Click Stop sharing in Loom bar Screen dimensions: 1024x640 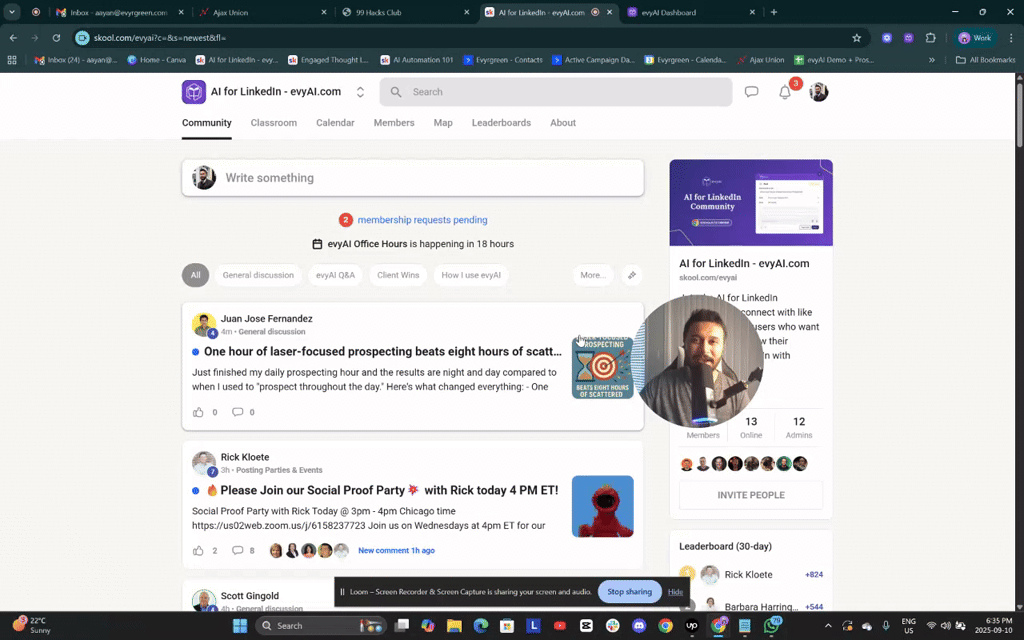[630, 592]
